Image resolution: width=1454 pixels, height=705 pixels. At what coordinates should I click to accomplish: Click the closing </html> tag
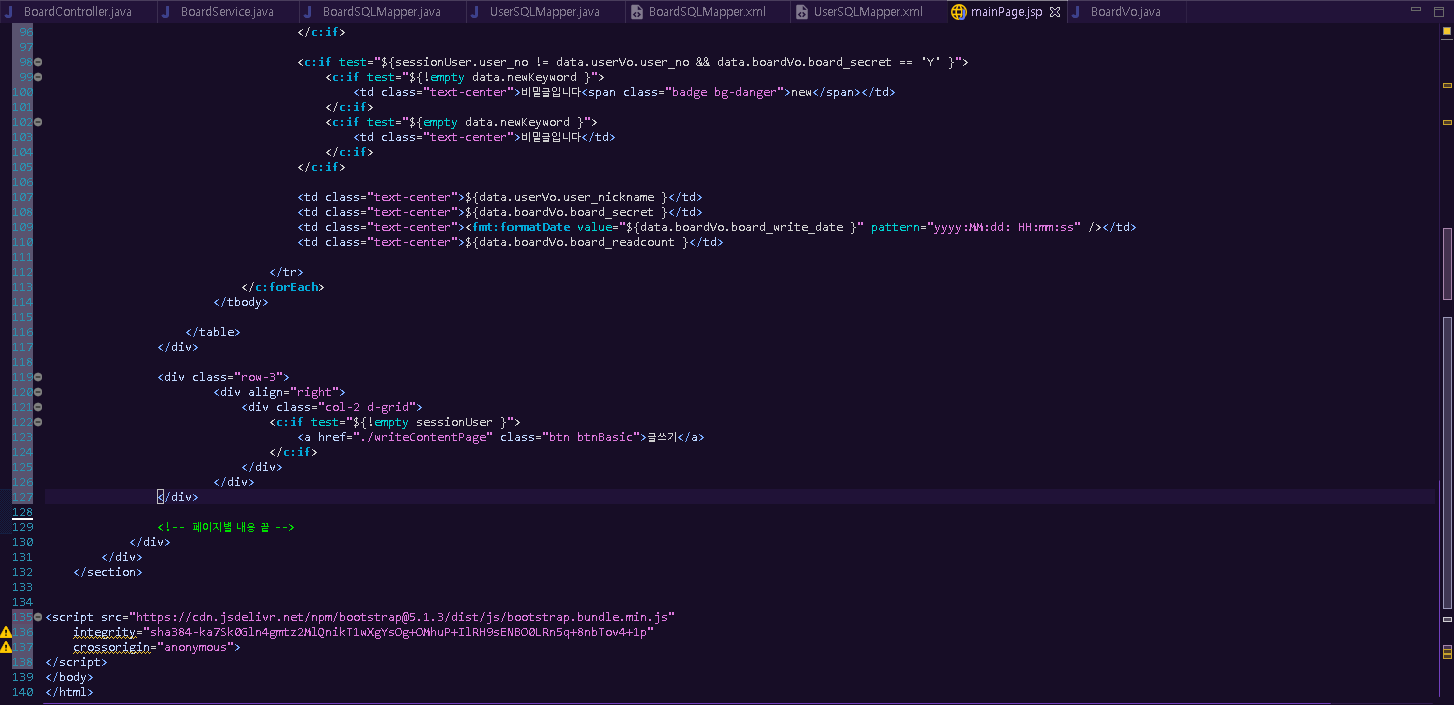click(69, 692)
